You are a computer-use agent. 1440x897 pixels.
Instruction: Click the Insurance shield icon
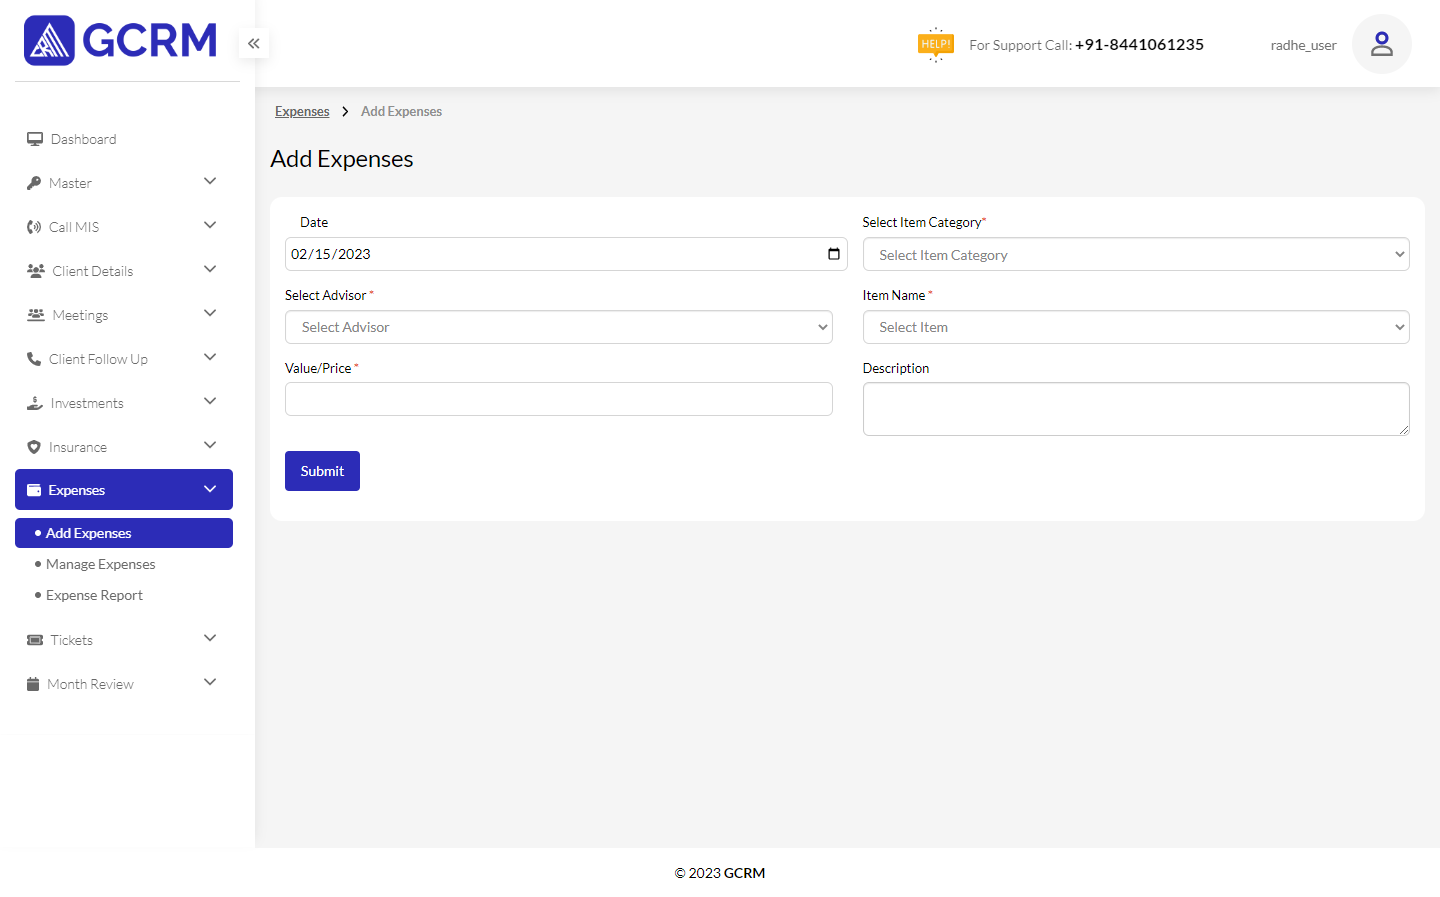pyautogui.click(x=34, y=447)
